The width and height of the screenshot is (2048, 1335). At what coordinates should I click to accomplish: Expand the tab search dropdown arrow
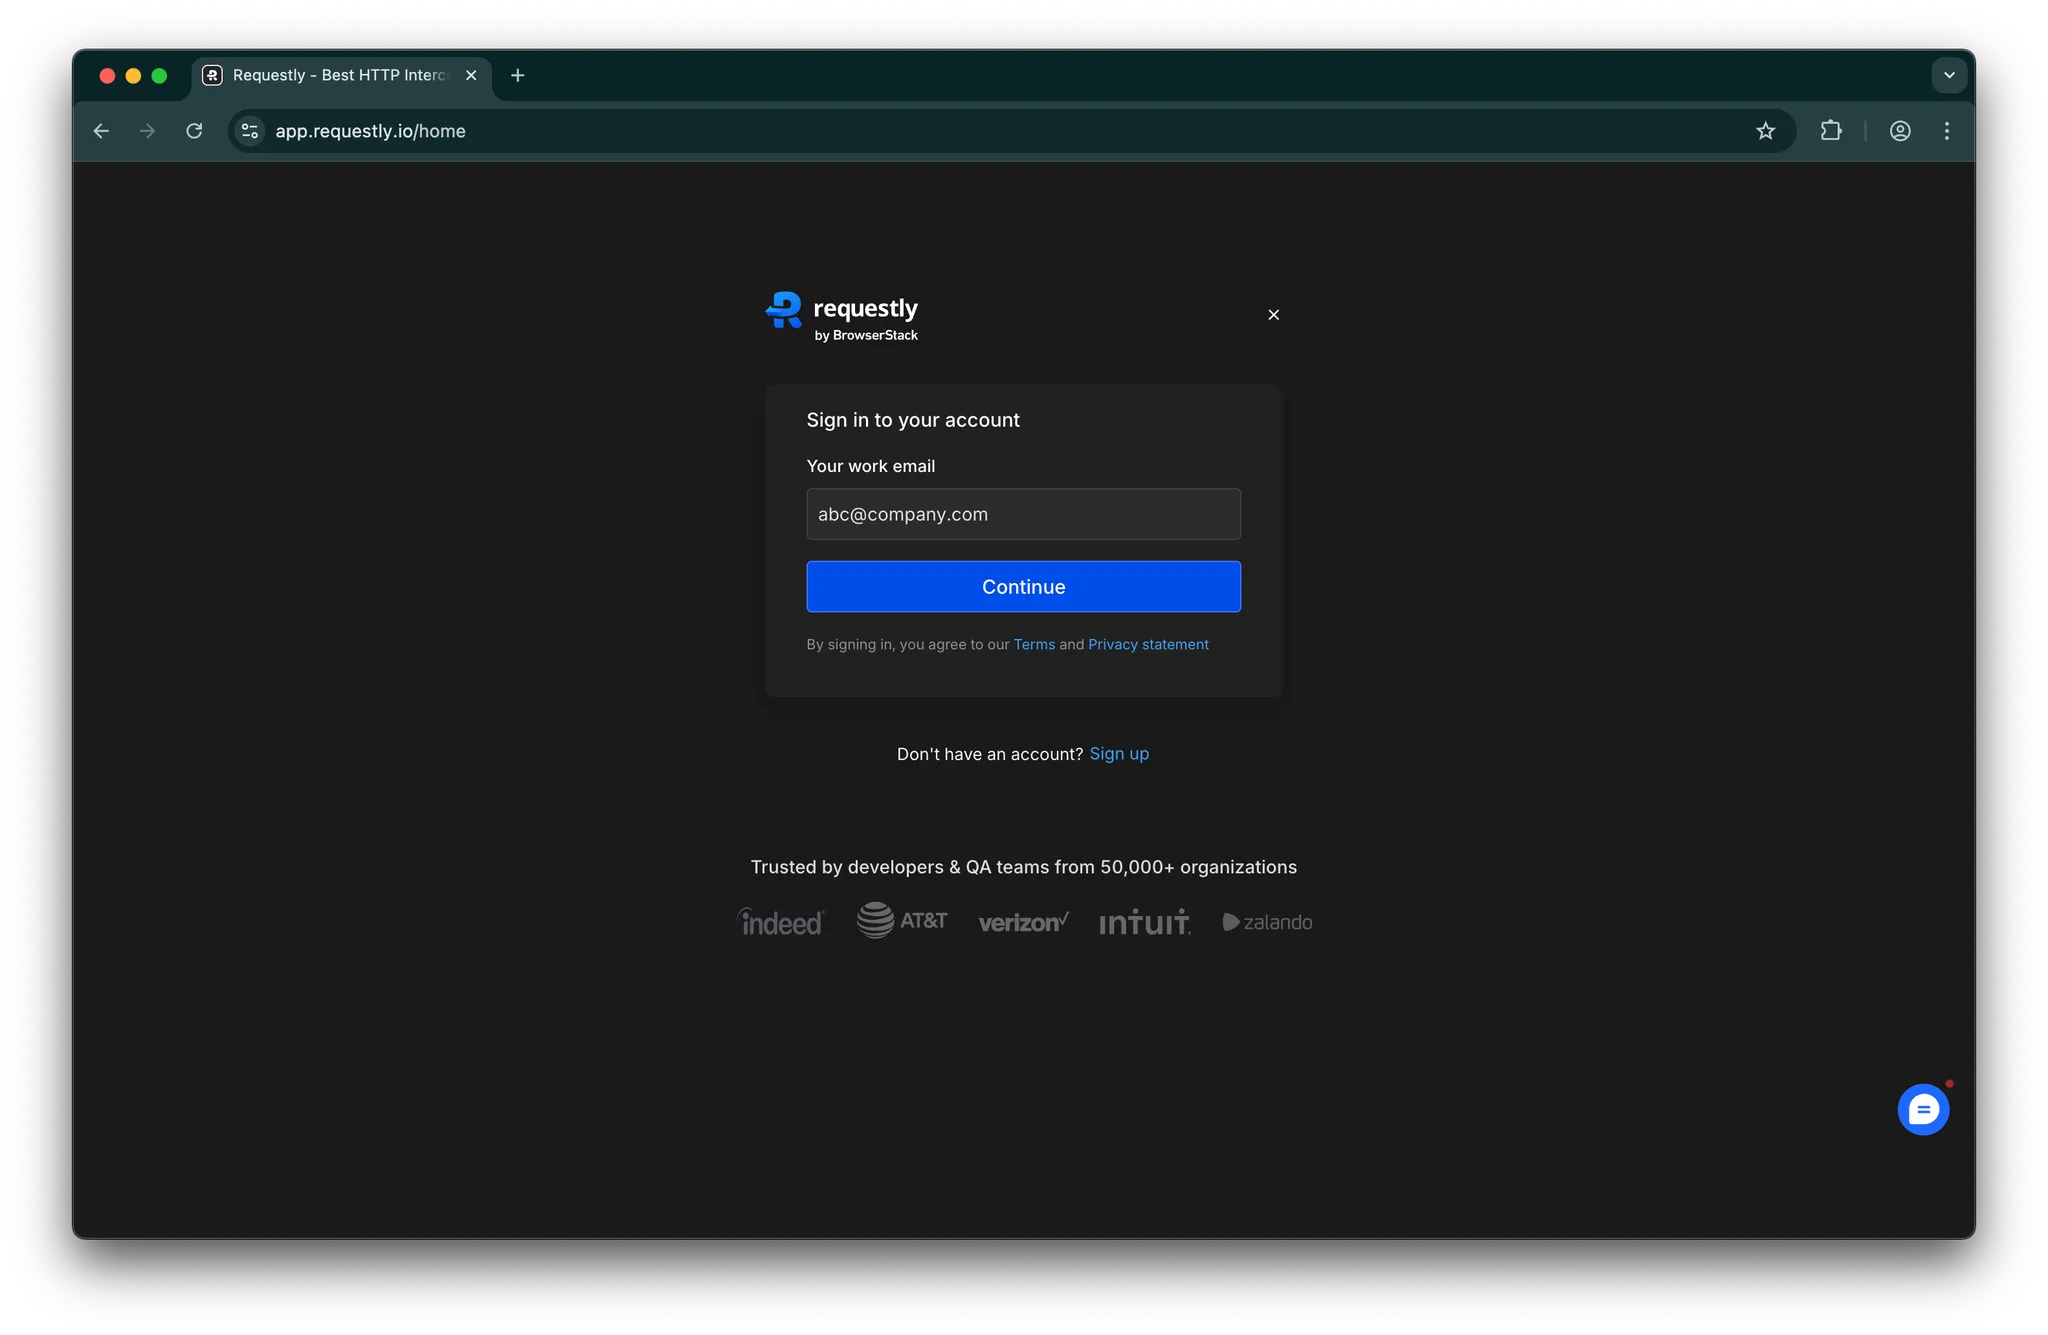coord(1948,75)
